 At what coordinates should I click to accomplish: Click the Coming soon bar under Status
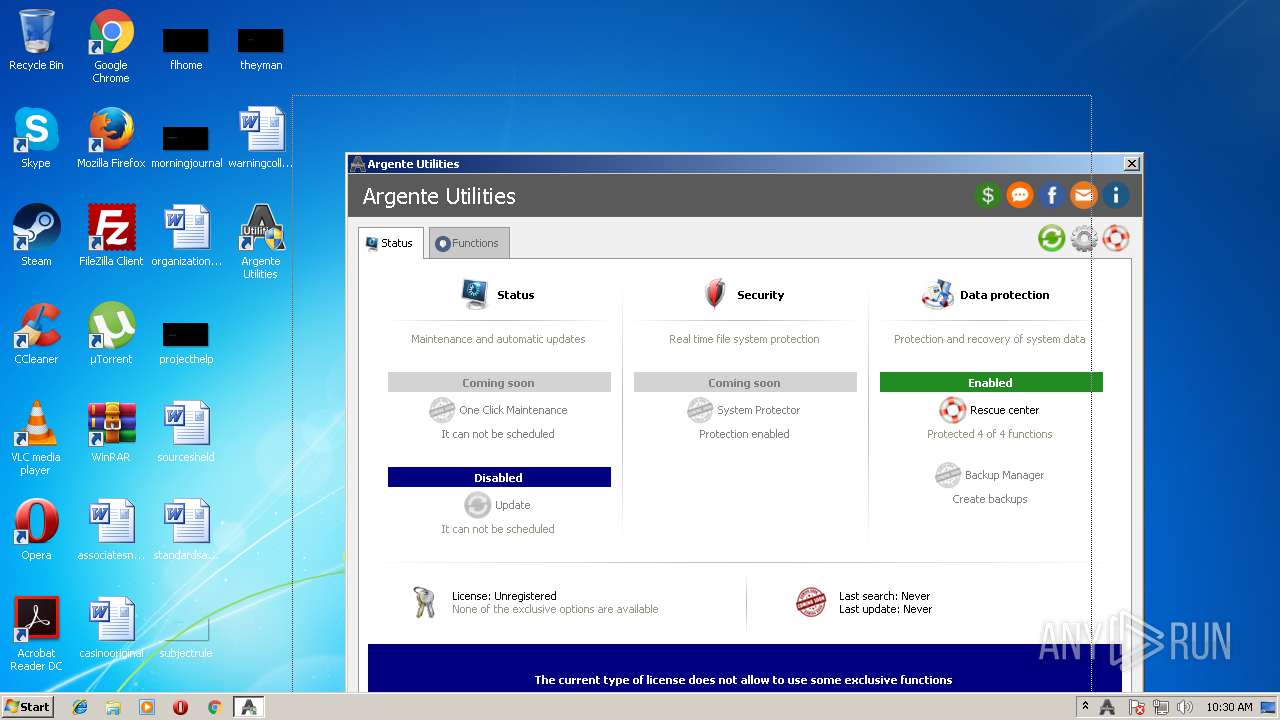coord(499,382)
